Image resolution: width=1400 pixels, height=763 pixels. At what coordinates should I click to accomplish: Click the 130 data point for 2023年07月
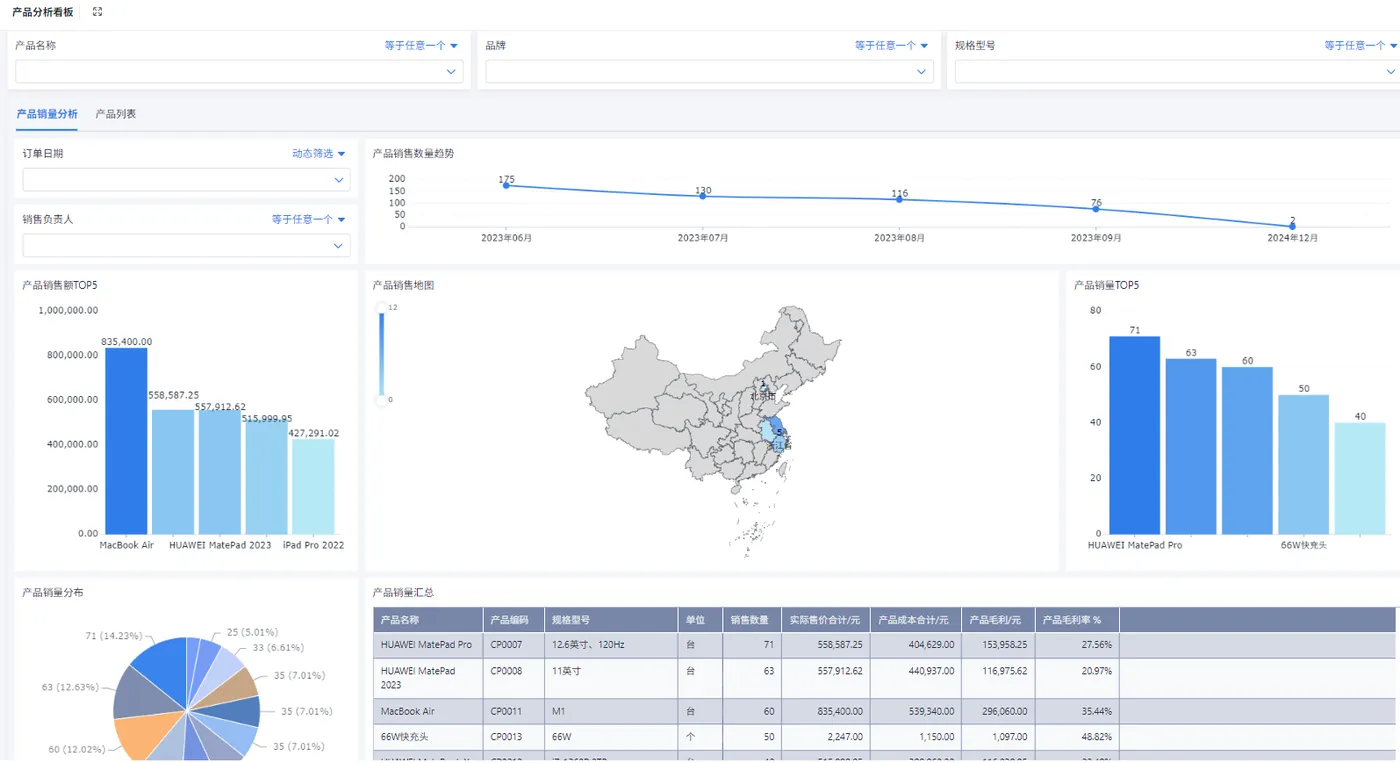pos(703,196)
